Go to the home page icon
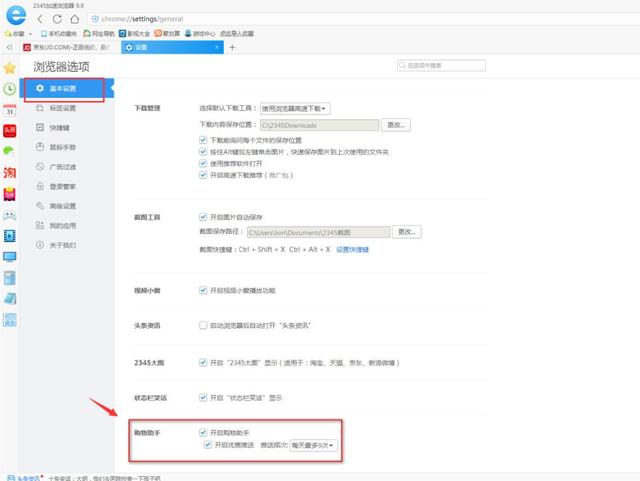 pos(75,19)
